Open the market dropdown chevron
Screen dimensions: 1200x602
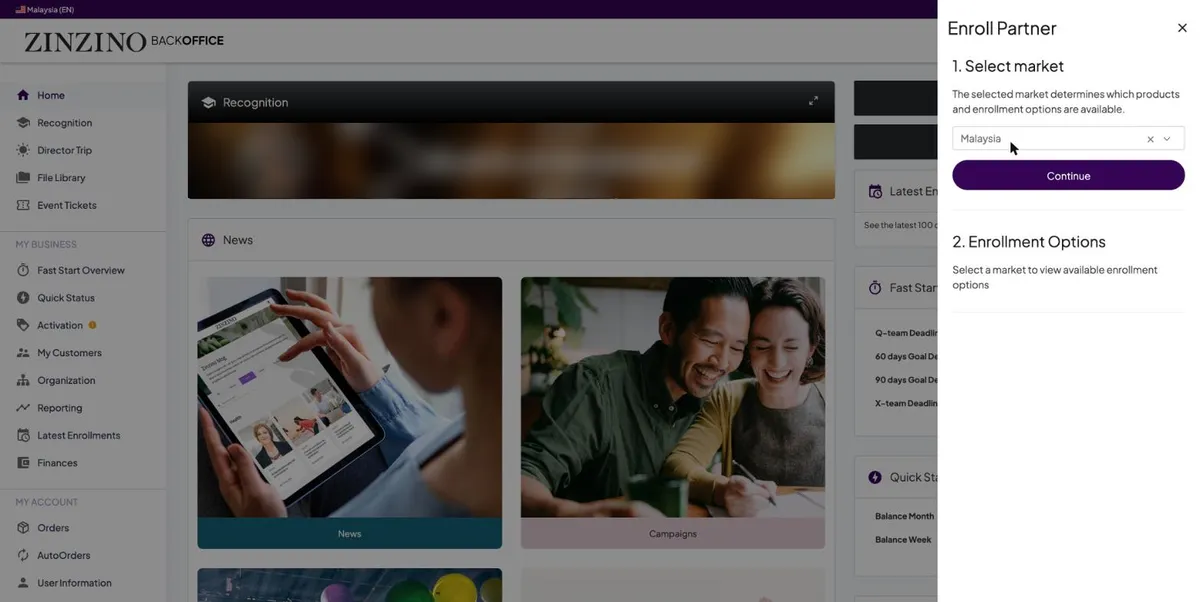pyautogui.click(x=1167, y=139)
